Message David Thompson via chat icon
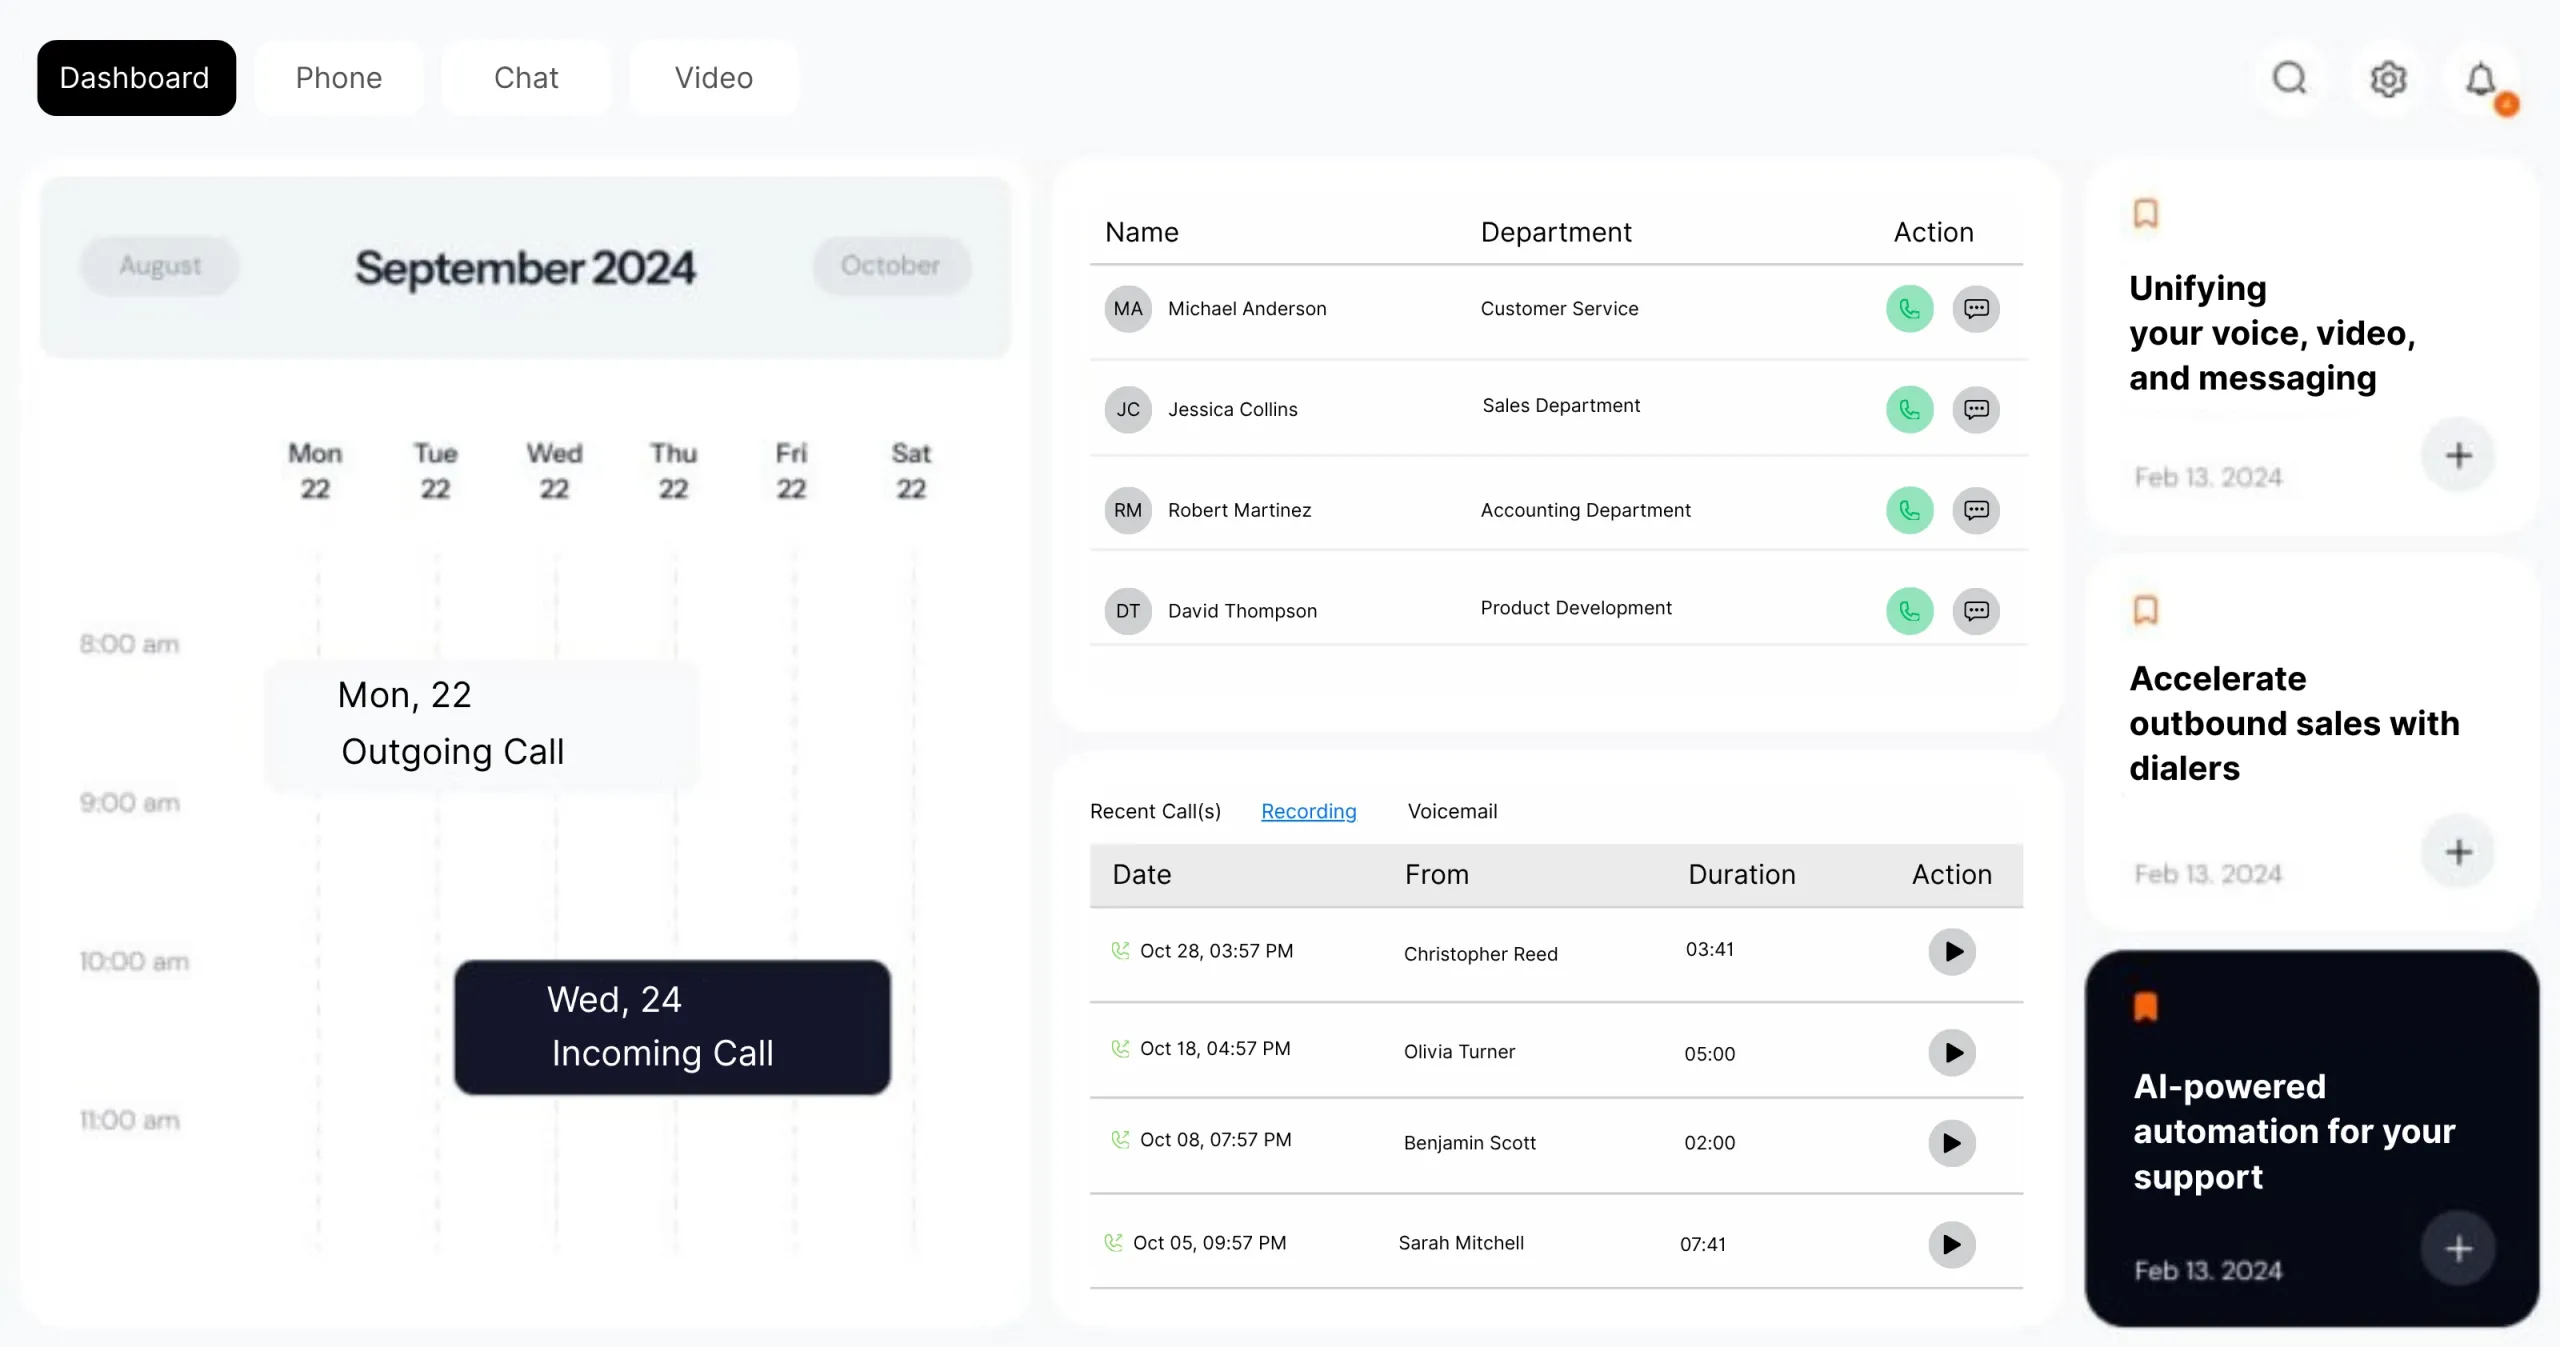 (x=1976, y=611)
